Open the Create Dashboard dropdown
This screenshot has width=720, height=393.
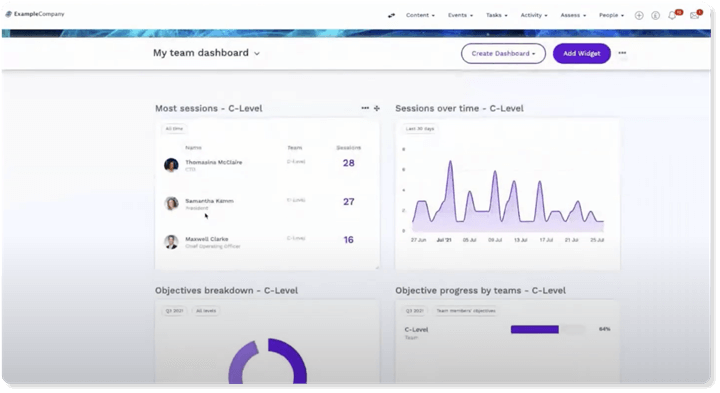point(503,53)
